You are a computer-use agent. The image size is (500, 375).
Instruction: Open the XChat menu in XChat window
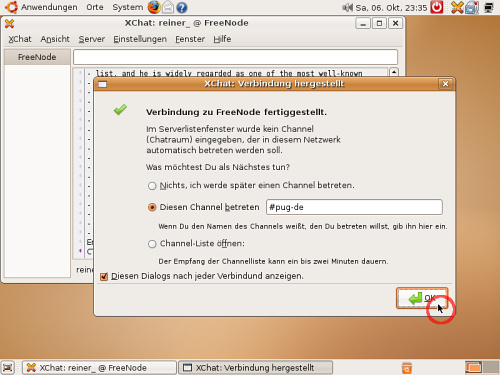pos(20,39)
